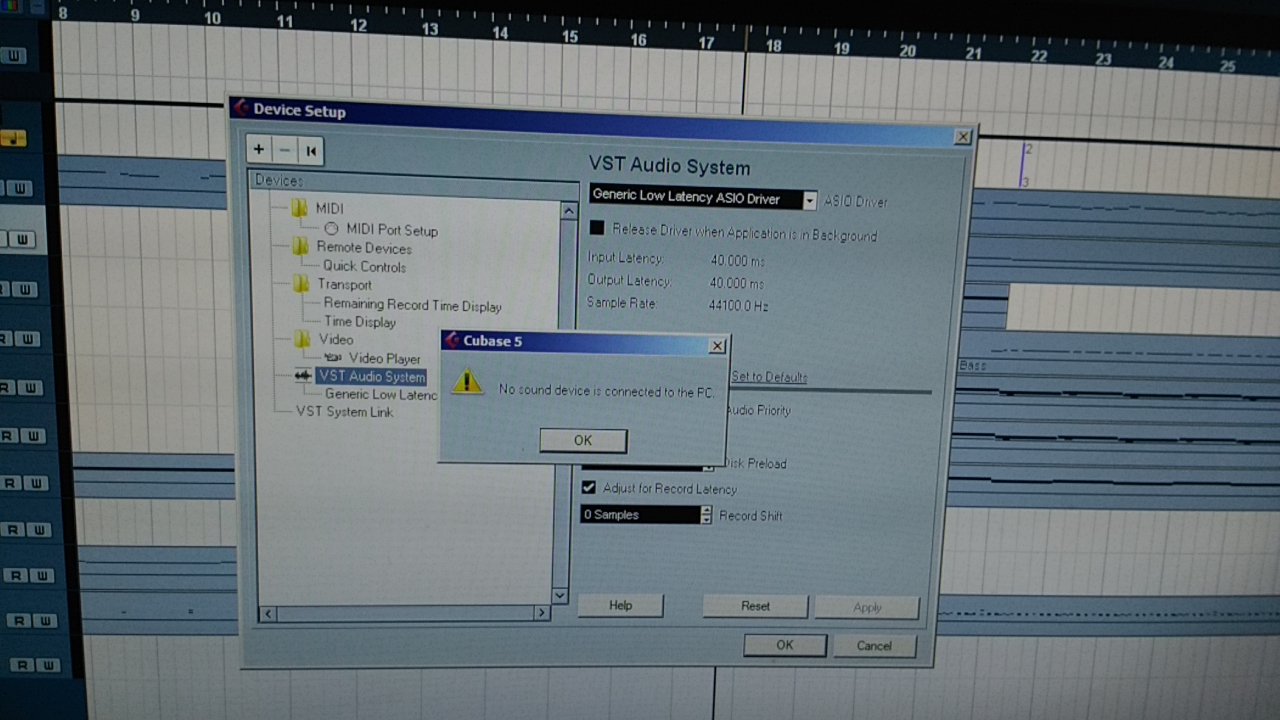This screenshot has height=720, width=1280.
Task: Click the Video Player camera icon
Action: (332, 357)
